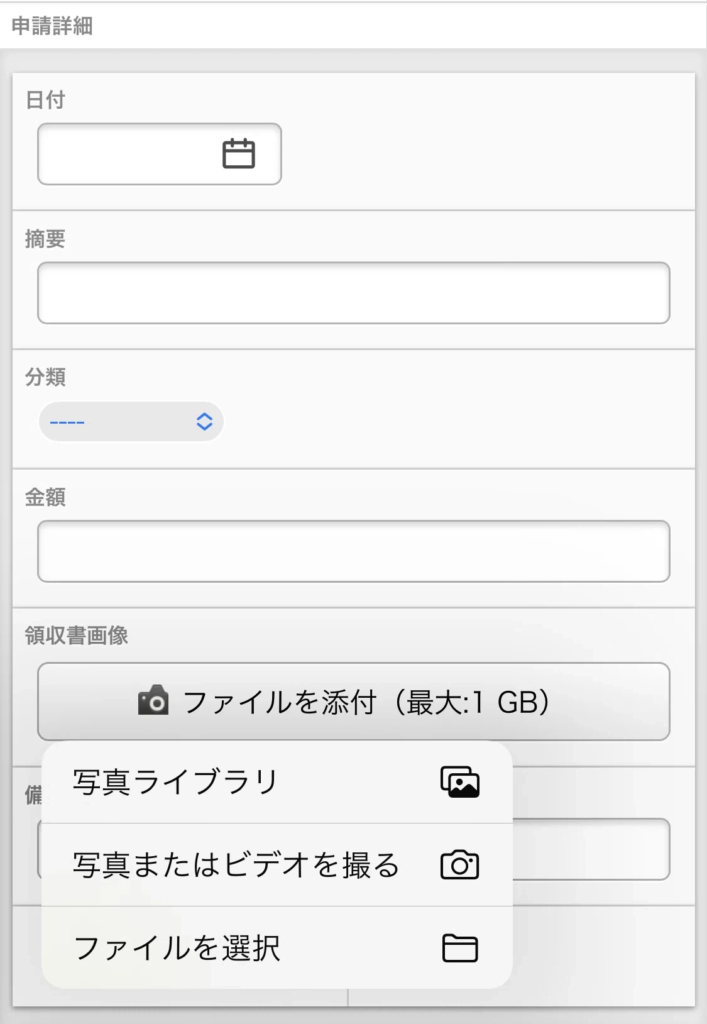Focus the 金額 amount input box
This screenshot has width=707, height=1024.
click(x=352, y=551)
